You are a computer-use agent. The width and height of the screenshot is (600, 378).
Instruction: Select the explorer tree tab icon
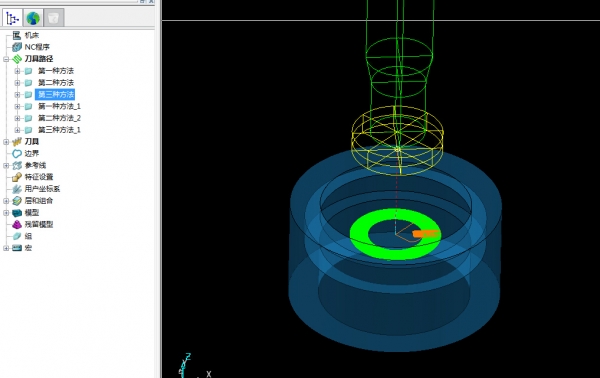tap(12, 18)
